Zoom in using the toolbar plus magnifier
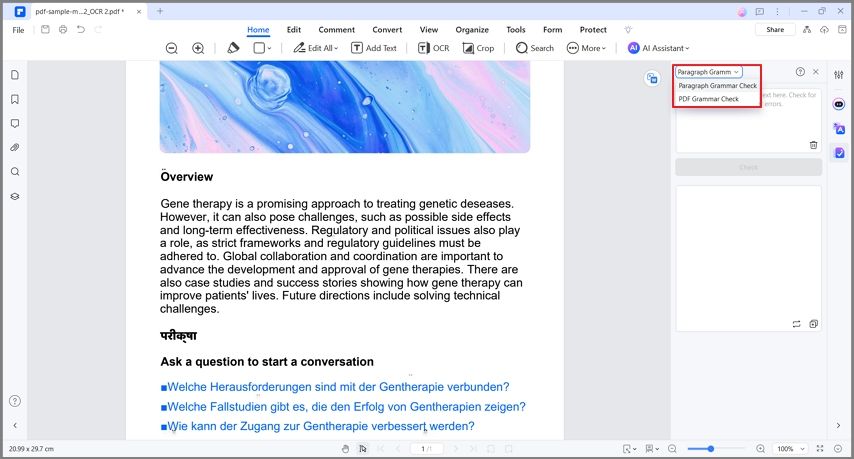The width and height of the screenshot is (854, 459). [198, 48]
